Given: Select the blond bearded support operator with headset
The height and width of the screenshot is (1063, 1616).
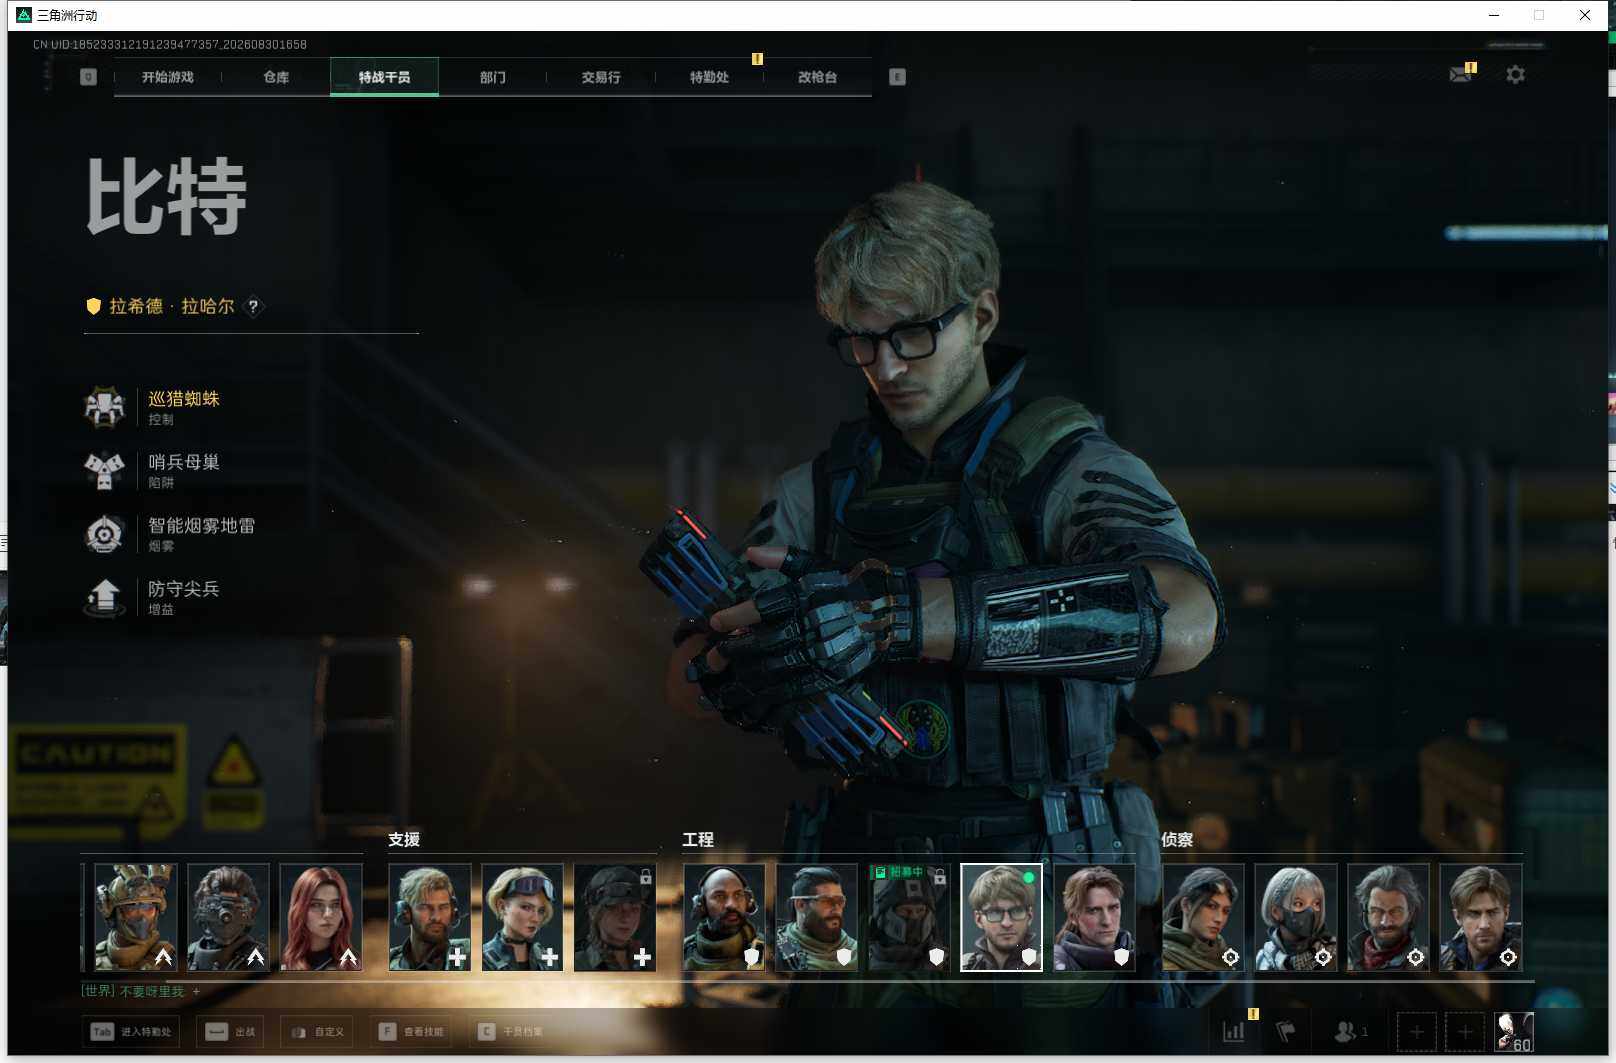Looking at the screenshot, I should point(430,917).
